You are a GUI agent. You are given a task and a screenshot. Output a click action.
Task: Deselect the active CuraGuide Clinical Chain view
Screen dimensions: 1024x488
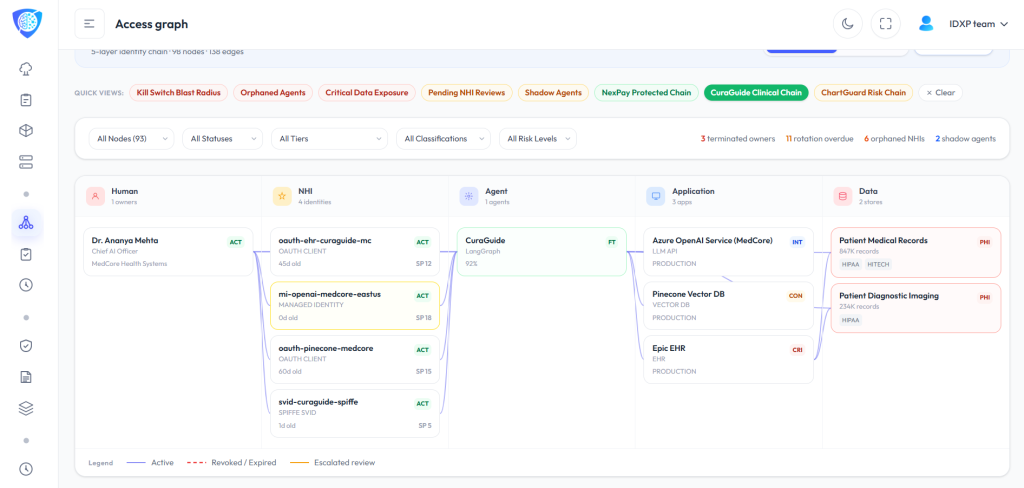click(756, 93)
